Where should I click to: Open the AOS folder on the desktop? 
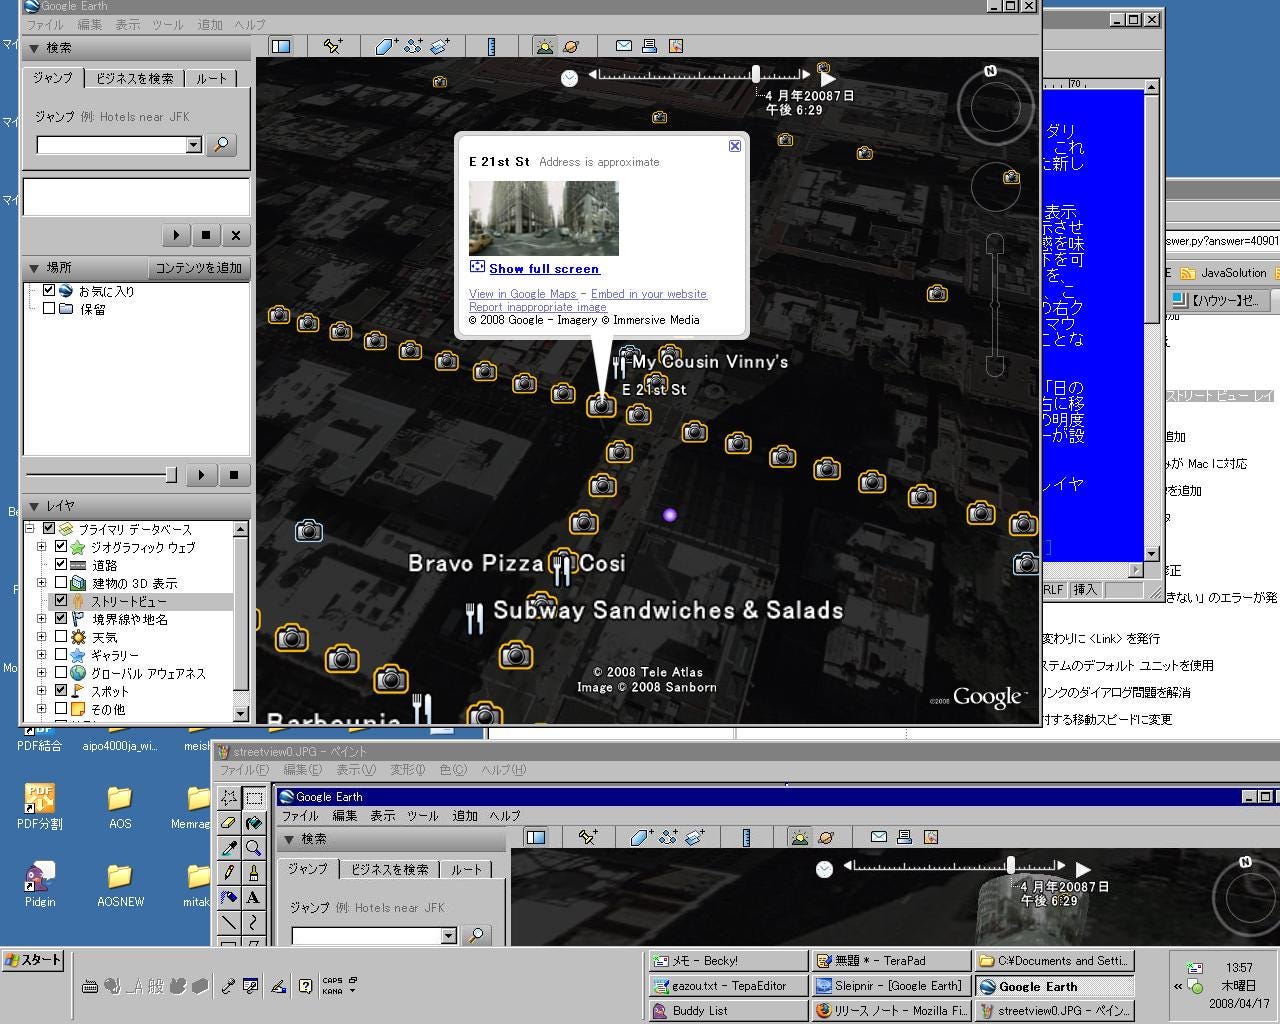click(120, 807)
